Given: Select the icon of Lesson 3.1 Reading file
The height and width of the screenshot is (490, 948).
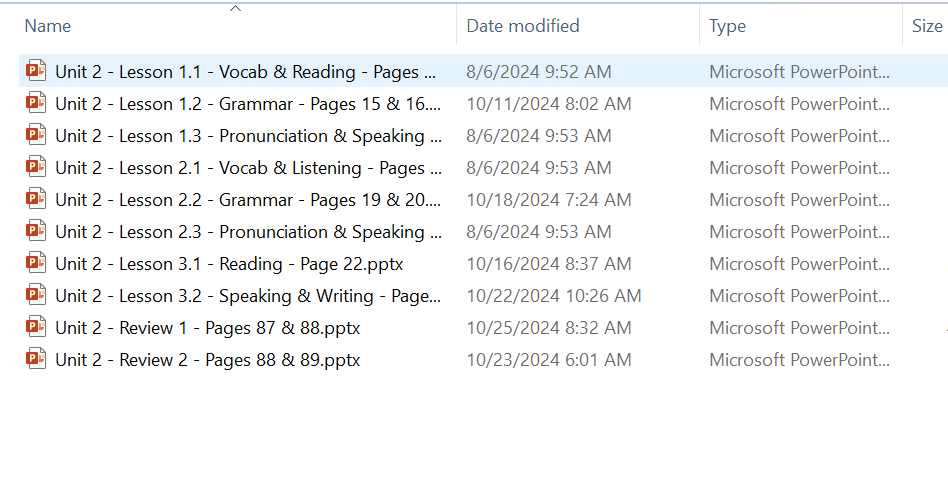Looking at the screenshot, I should tap(36, 263).
